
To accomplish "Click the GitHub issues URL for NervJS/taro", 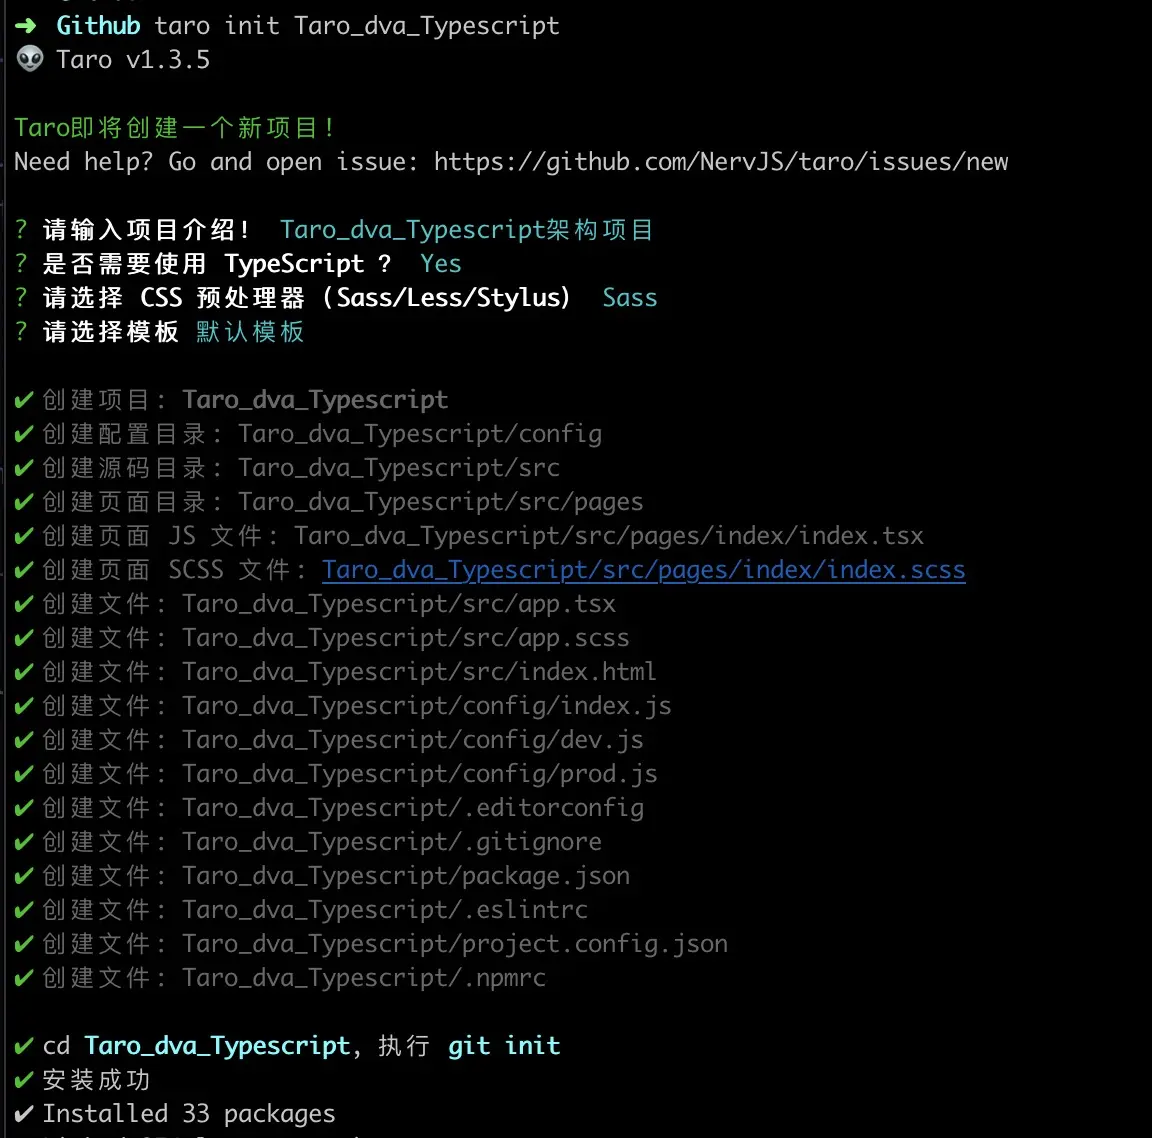I will click(721, 162).
